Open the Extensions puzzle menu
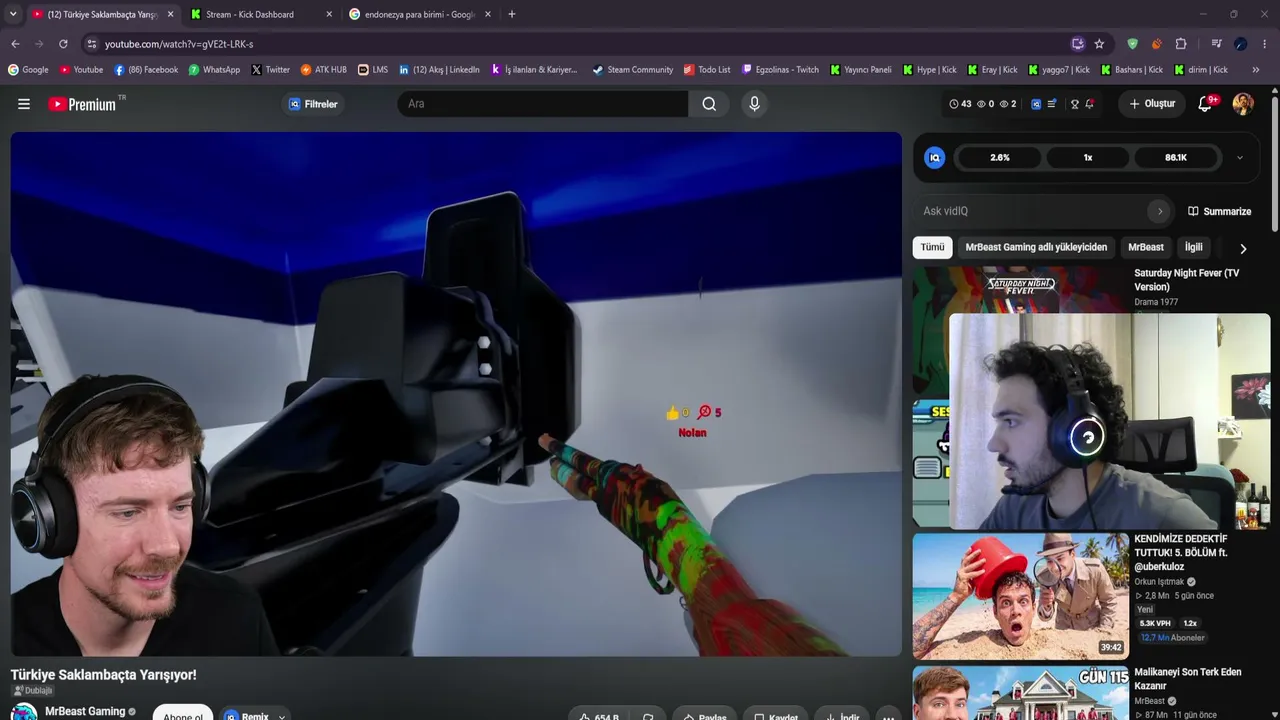 (1181, 44)
